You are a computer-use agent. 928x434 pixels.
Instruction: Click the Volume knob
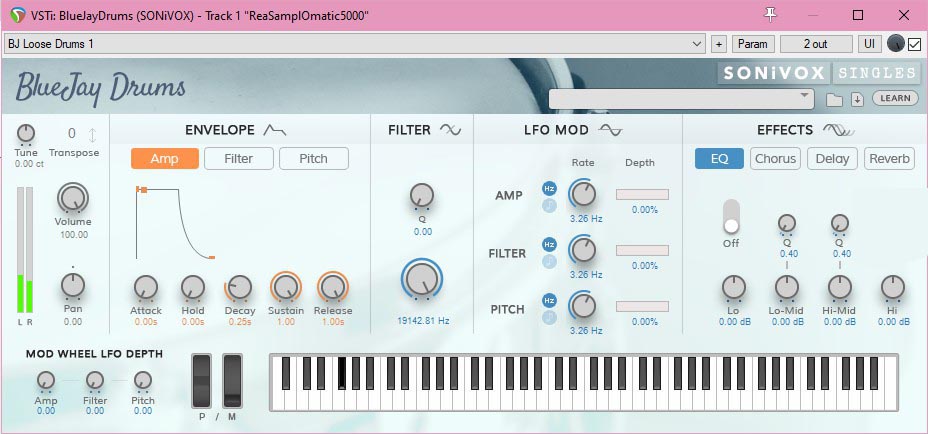[73, 199]
